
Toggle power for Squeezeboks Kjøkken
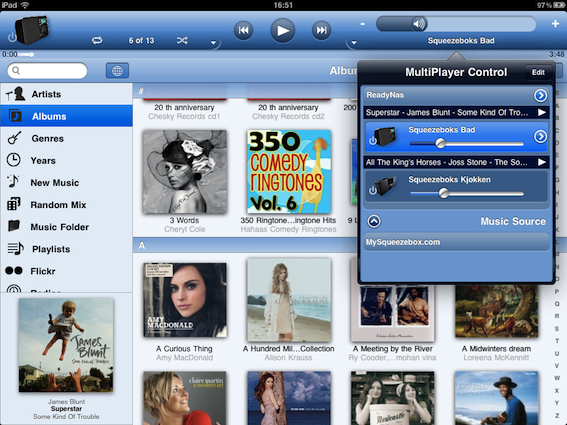coord(372,190)
